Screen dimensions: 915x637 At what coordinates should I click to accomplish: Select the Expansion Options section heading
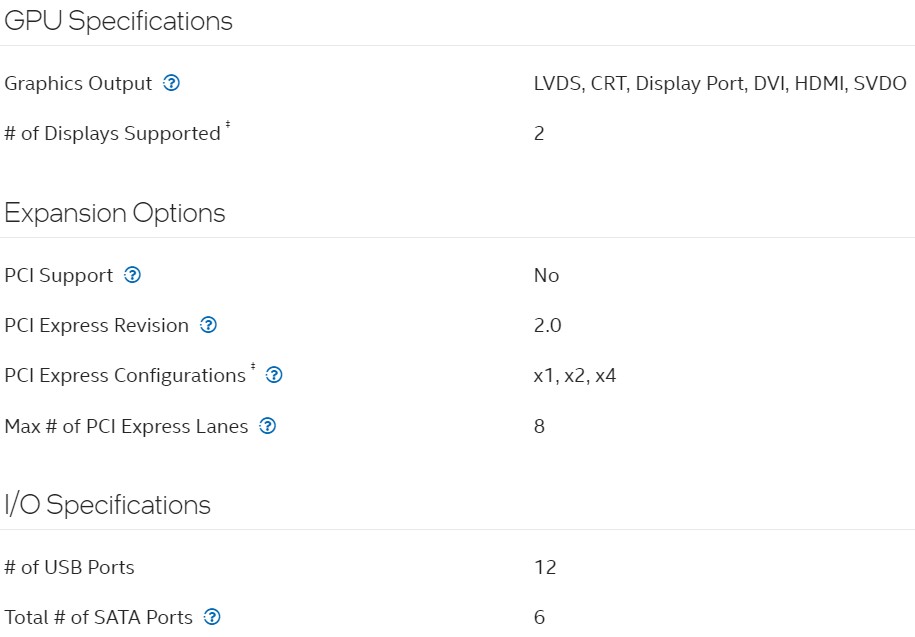pos(115,213)
